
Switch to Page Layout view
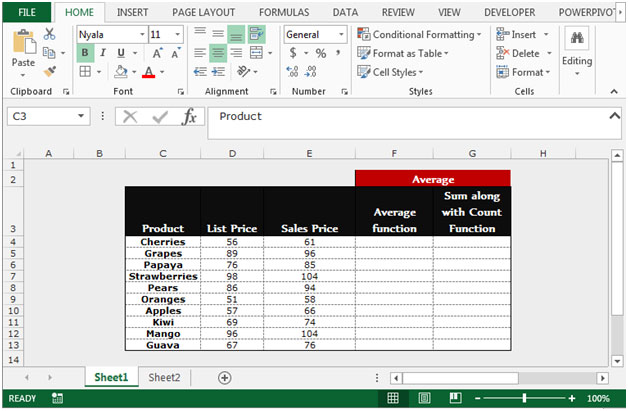(425, 398)
